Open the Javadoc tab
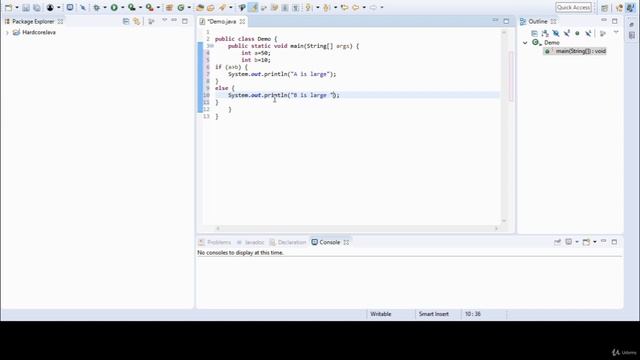The width and height of the screenshot is (640, 360). pos(250,242)
